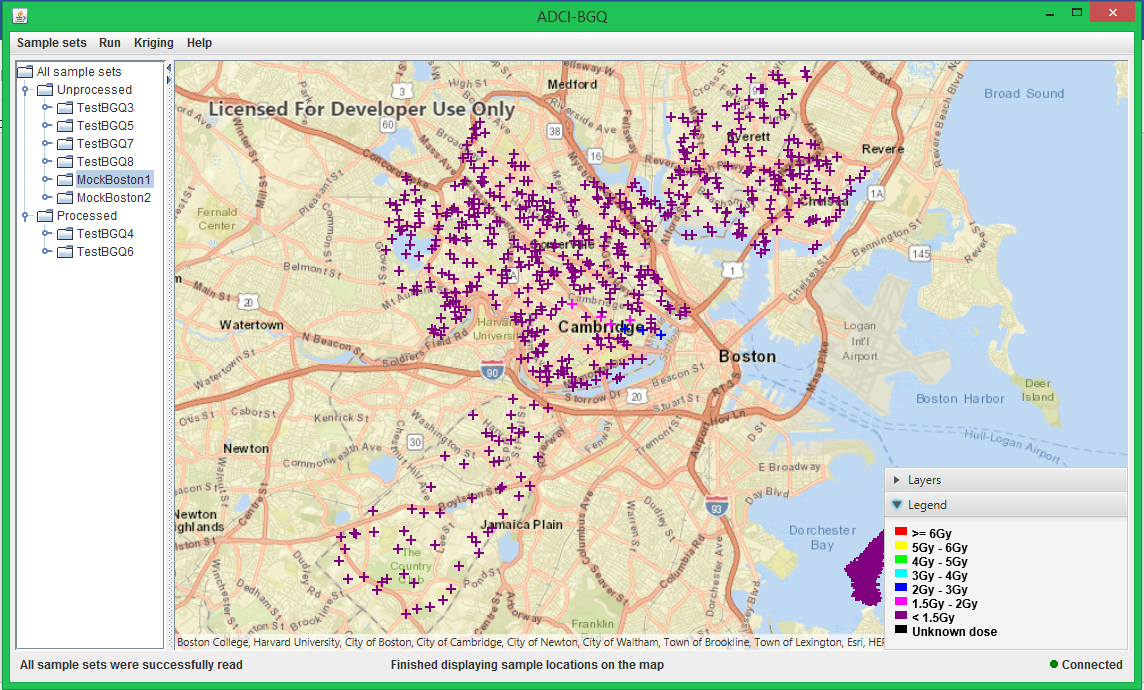The height and width of the screenshot is (690, 1144).
Task: Click the Cambridge label on map
Action: (x=601, y=327)
